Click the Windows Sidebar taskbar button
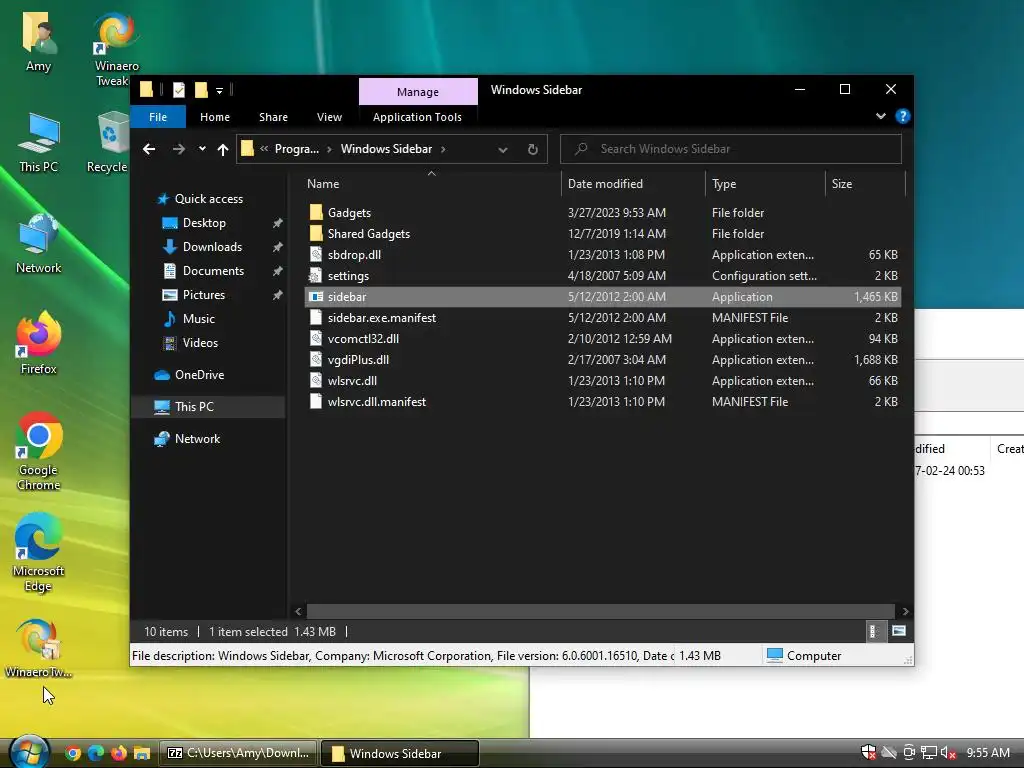This screenshot has height=768, width=1024. point(400,753)
